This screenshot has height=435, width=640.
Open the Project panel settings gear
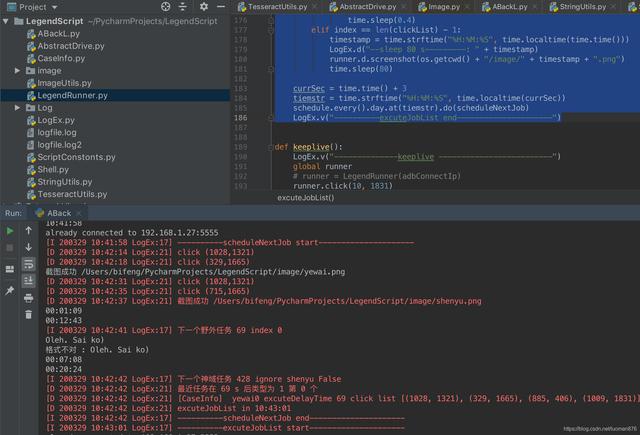204,7
